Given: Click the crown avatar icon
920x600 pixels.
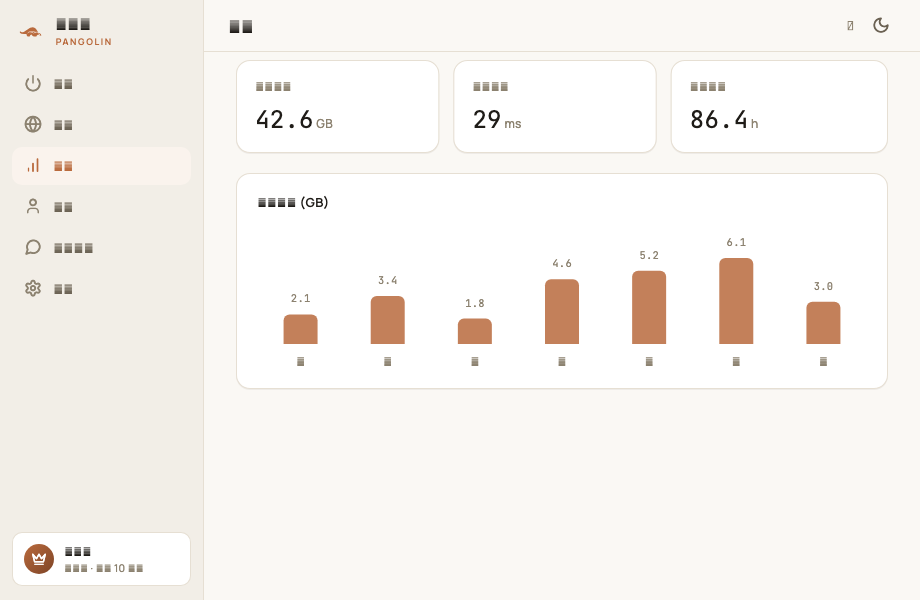Looking at the screenshot, I should click(39, 559).
